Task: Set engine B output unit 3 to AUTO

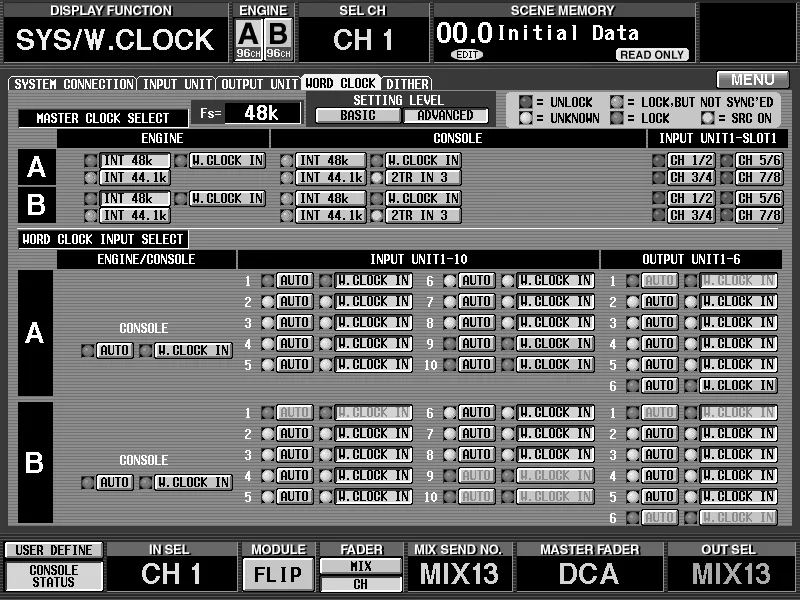Action: (x=660, y=454)
